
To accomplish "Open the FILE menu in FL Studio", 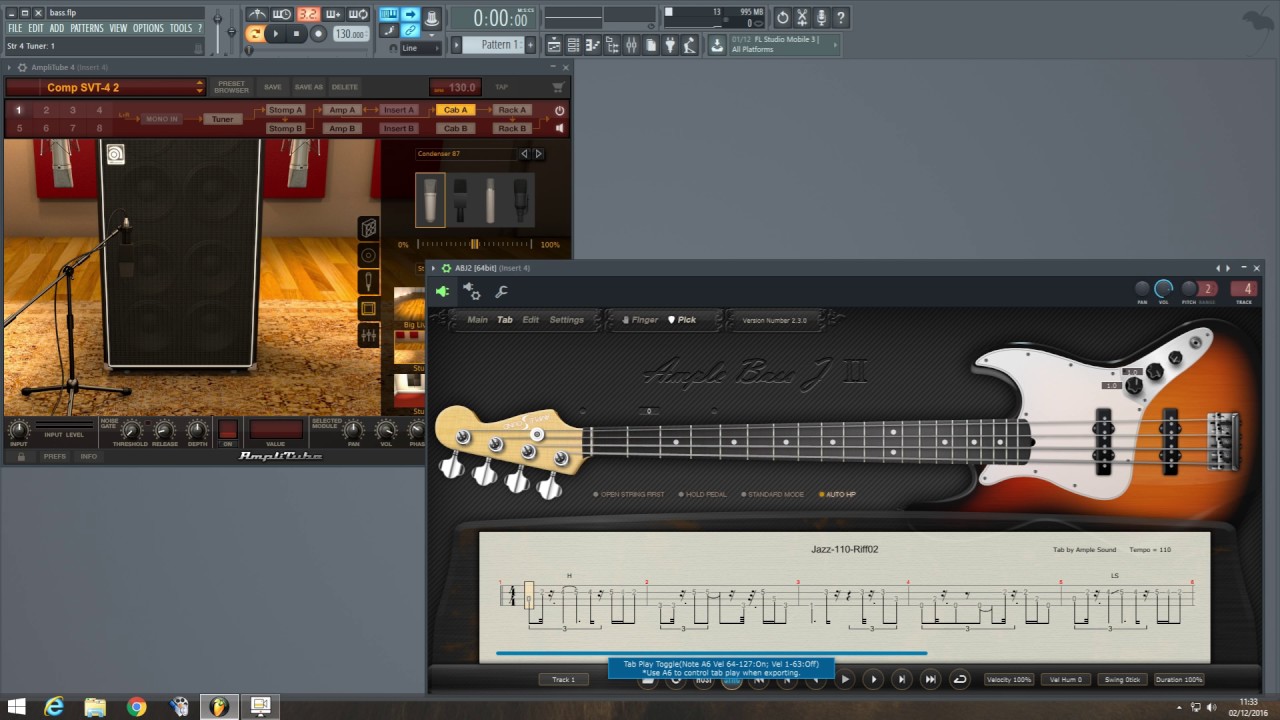I will pos(15,28).
